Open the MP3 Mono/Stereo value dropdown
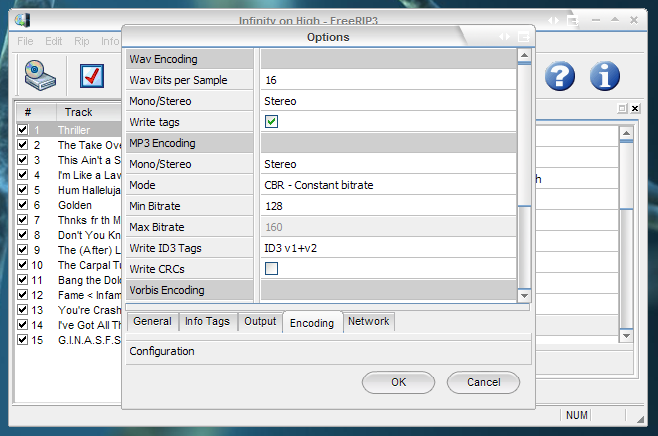 (389, 164)
